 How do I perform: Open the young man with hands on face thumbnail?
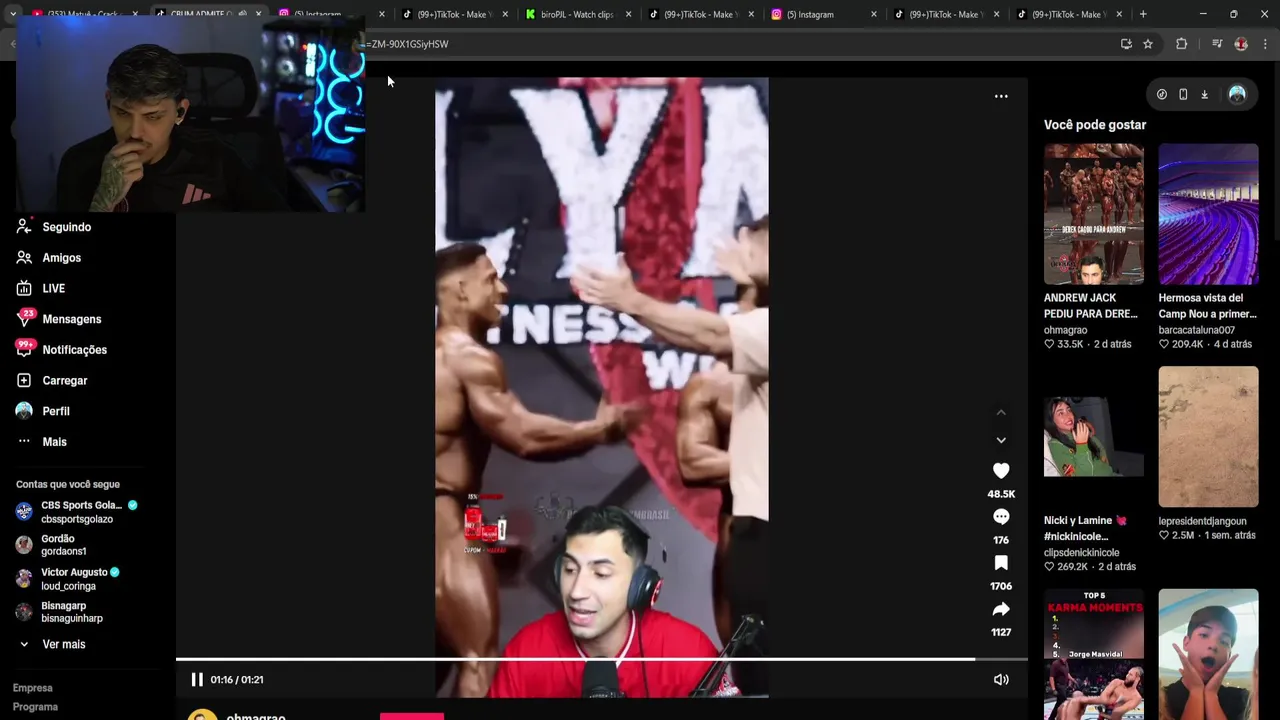tap(1208, 654)
